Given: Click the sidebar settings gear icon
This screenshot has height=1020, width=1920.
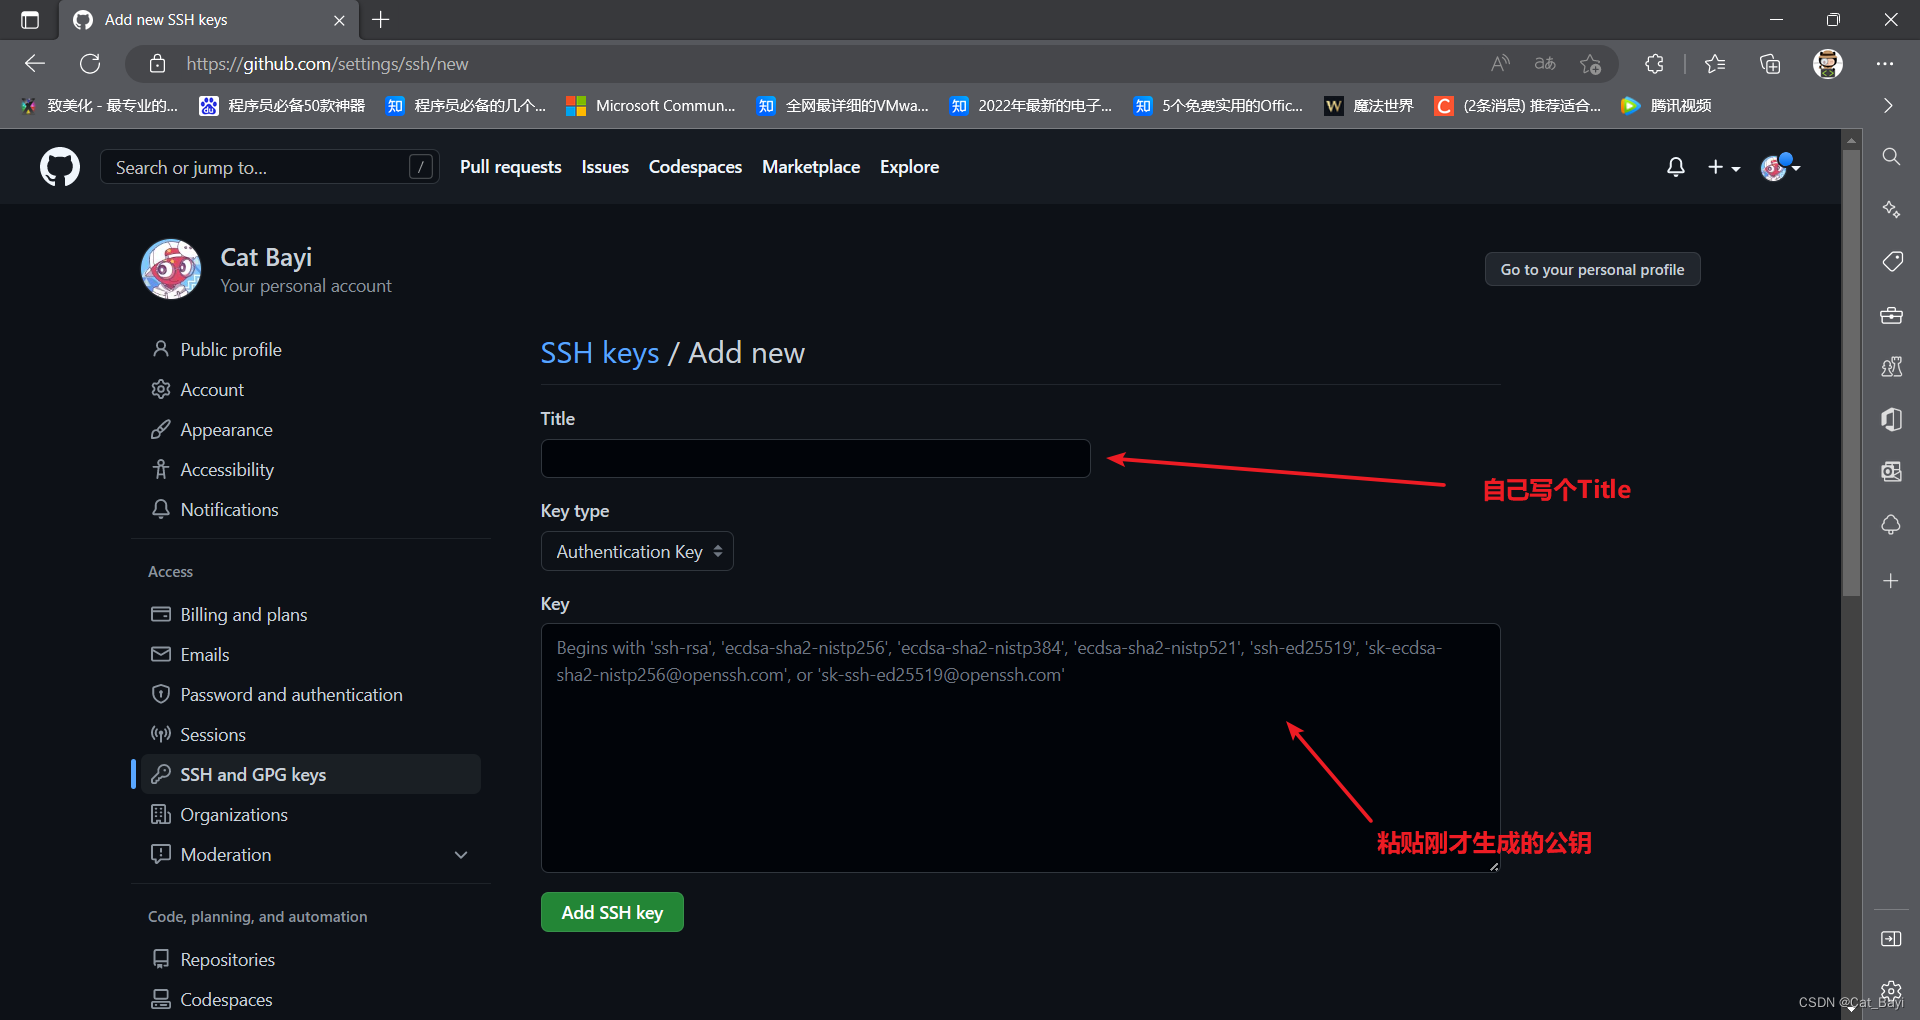Looking at the screenshot, I should pos(1891,991).
